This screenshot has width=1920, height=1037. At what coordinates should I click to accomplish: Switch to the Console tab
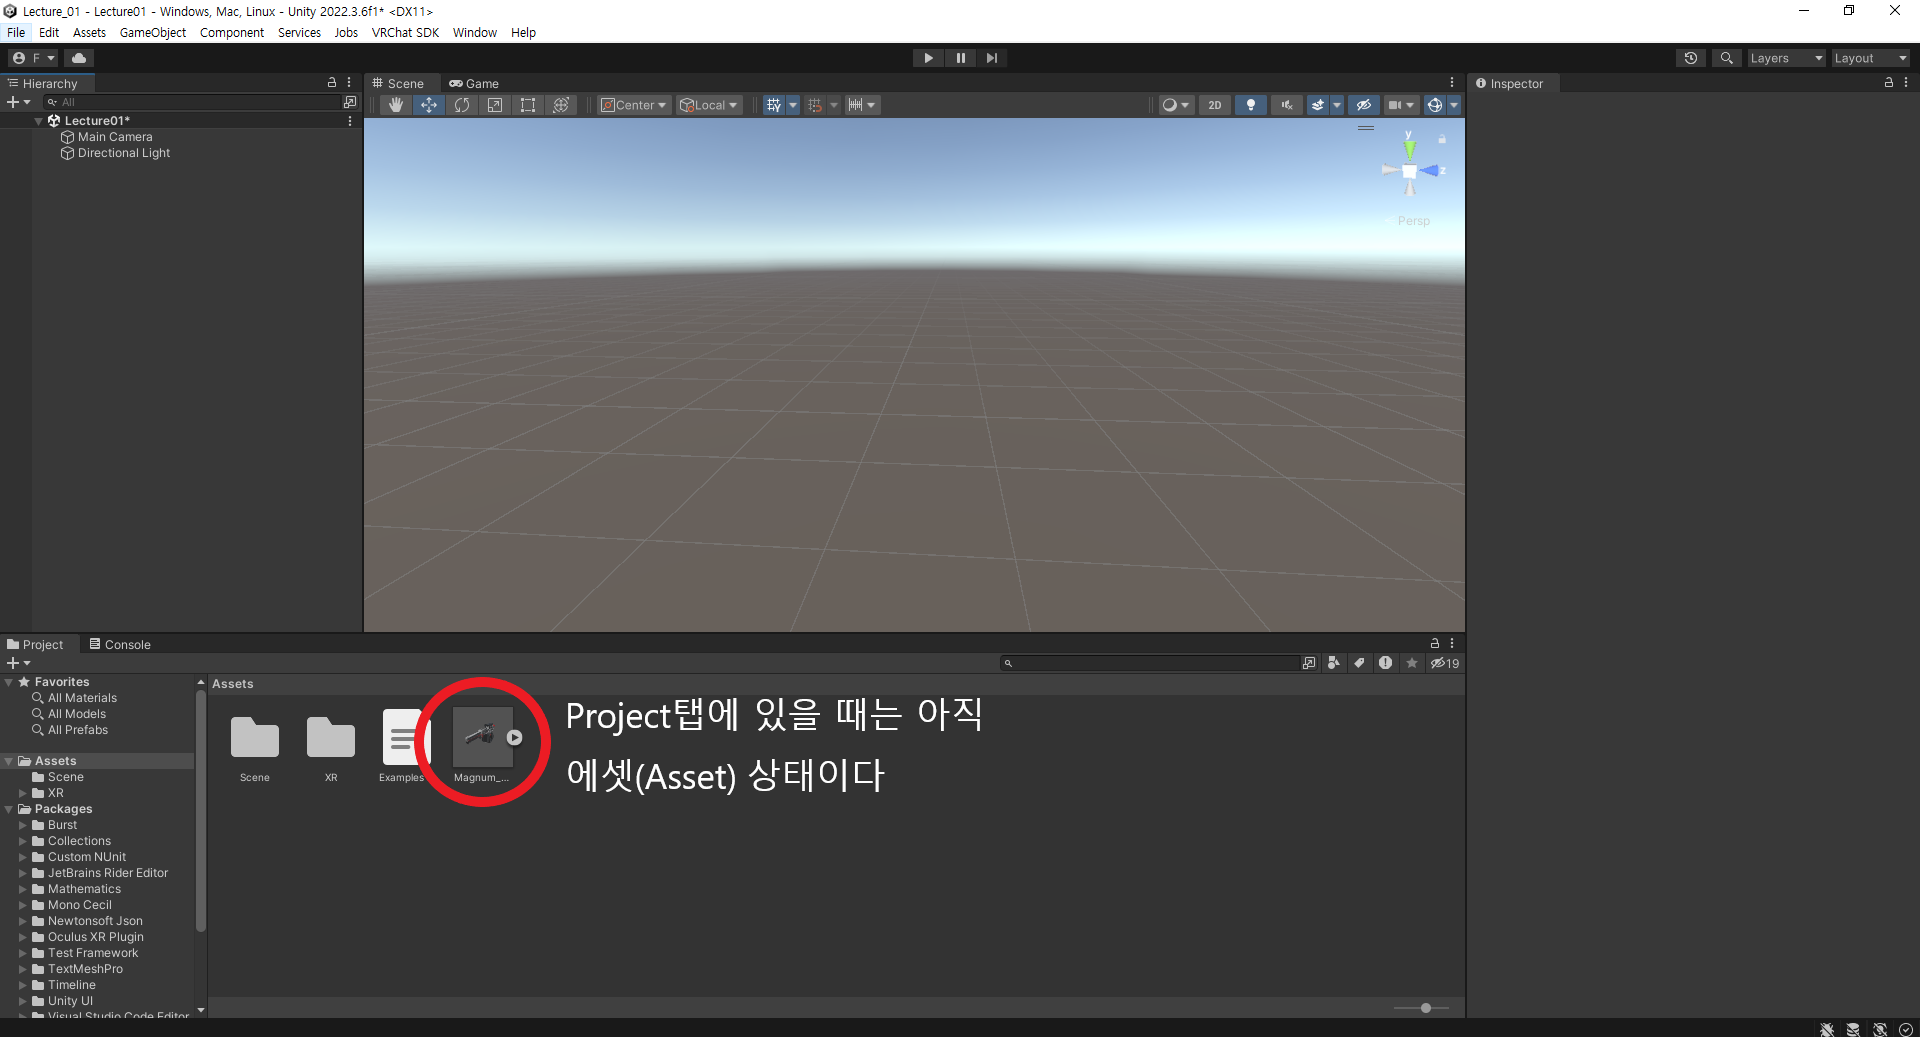coord(120,645)
